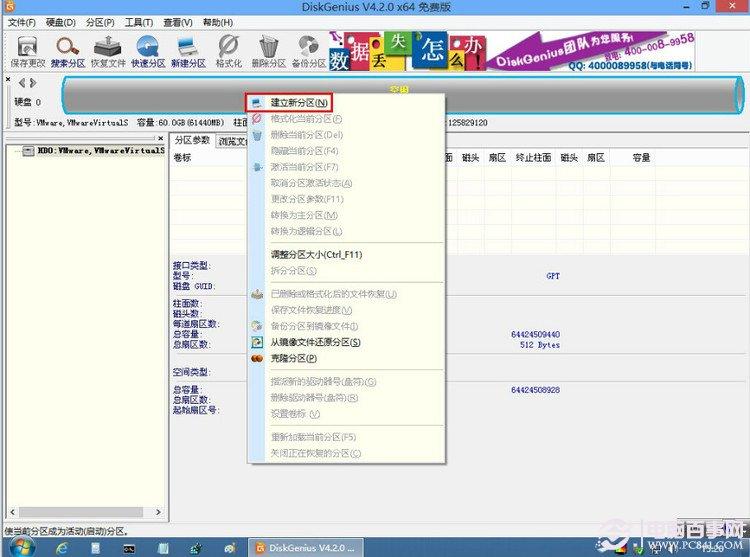Viewport: 750px width, 557px height.
Task: Click the tree panel horizontal scrollbar thumb
Action: point(80,512)
